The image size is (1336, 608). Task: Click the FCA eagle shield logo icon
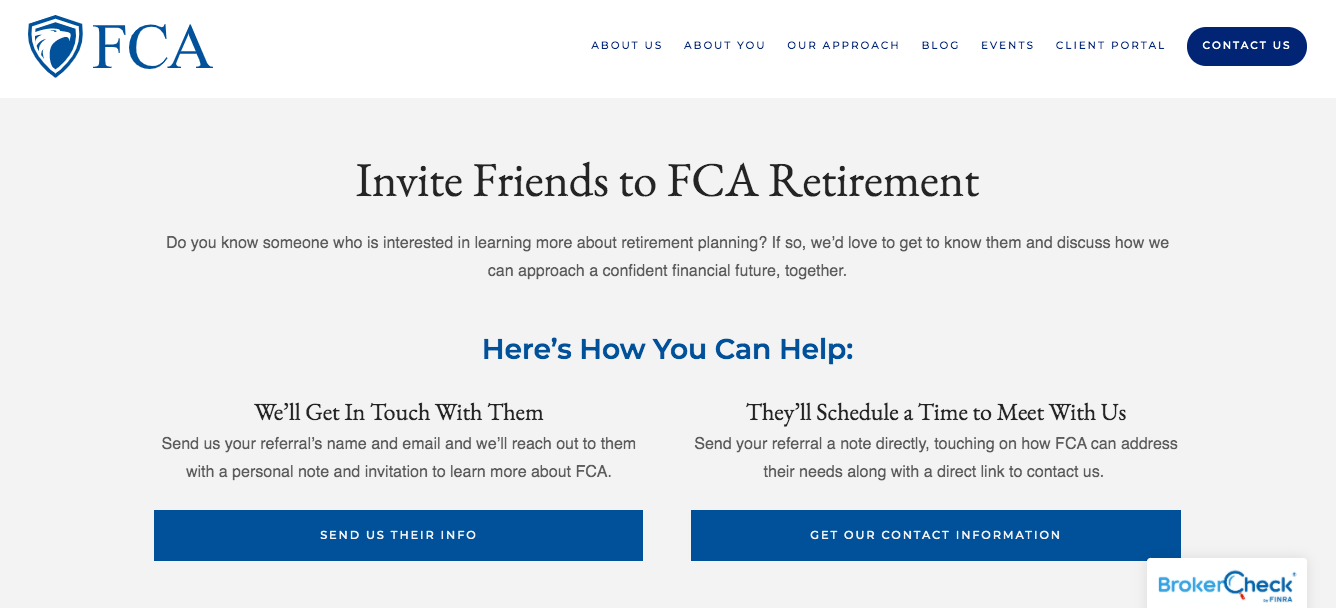(55, 46)
